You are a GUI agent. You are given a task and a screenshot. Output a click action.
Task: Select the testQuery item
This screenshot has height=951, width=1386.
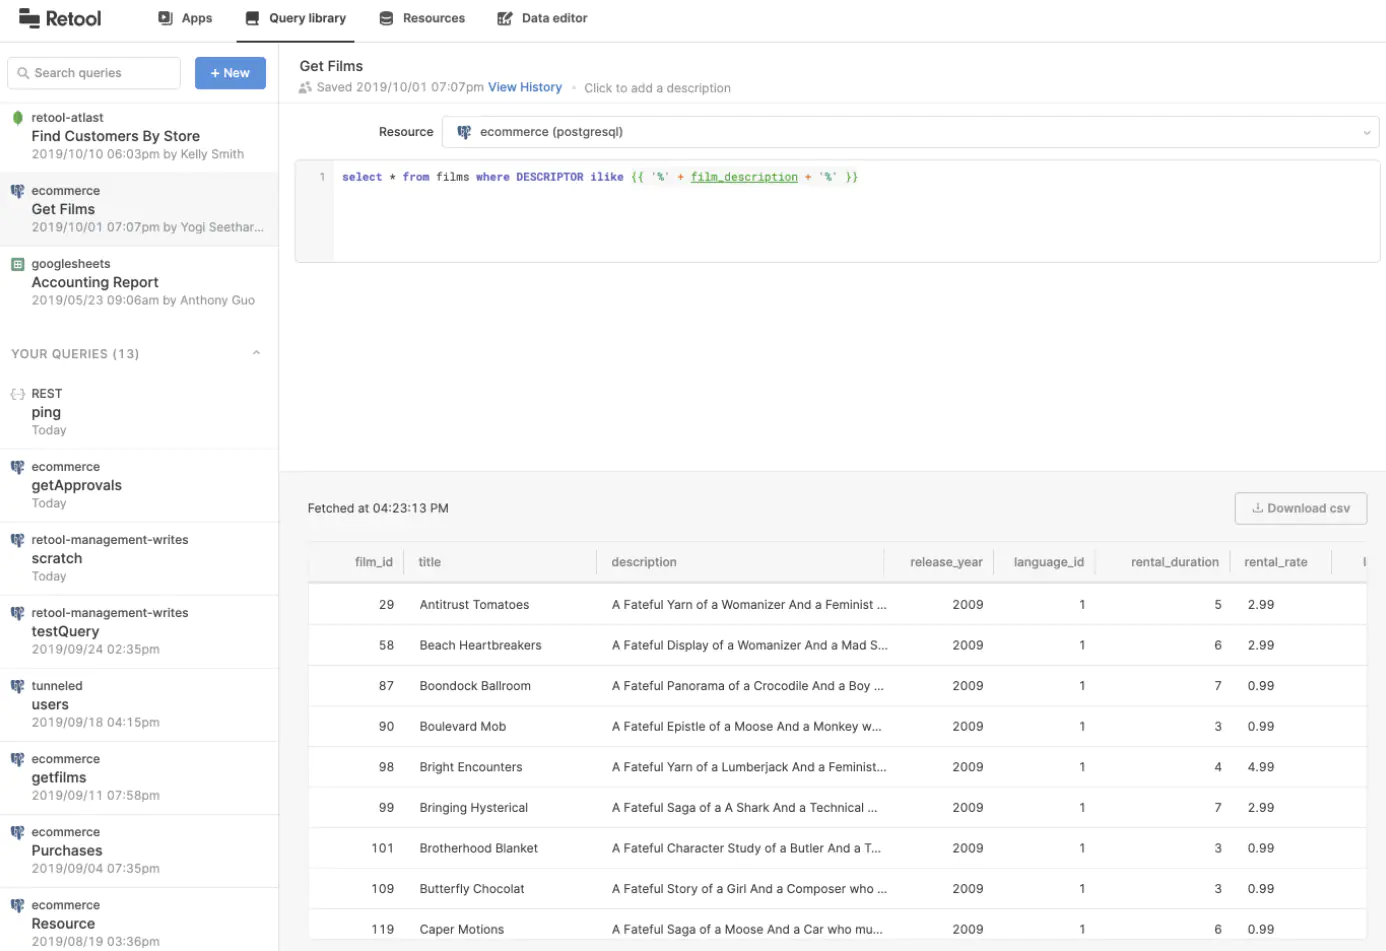click(139, 631)
